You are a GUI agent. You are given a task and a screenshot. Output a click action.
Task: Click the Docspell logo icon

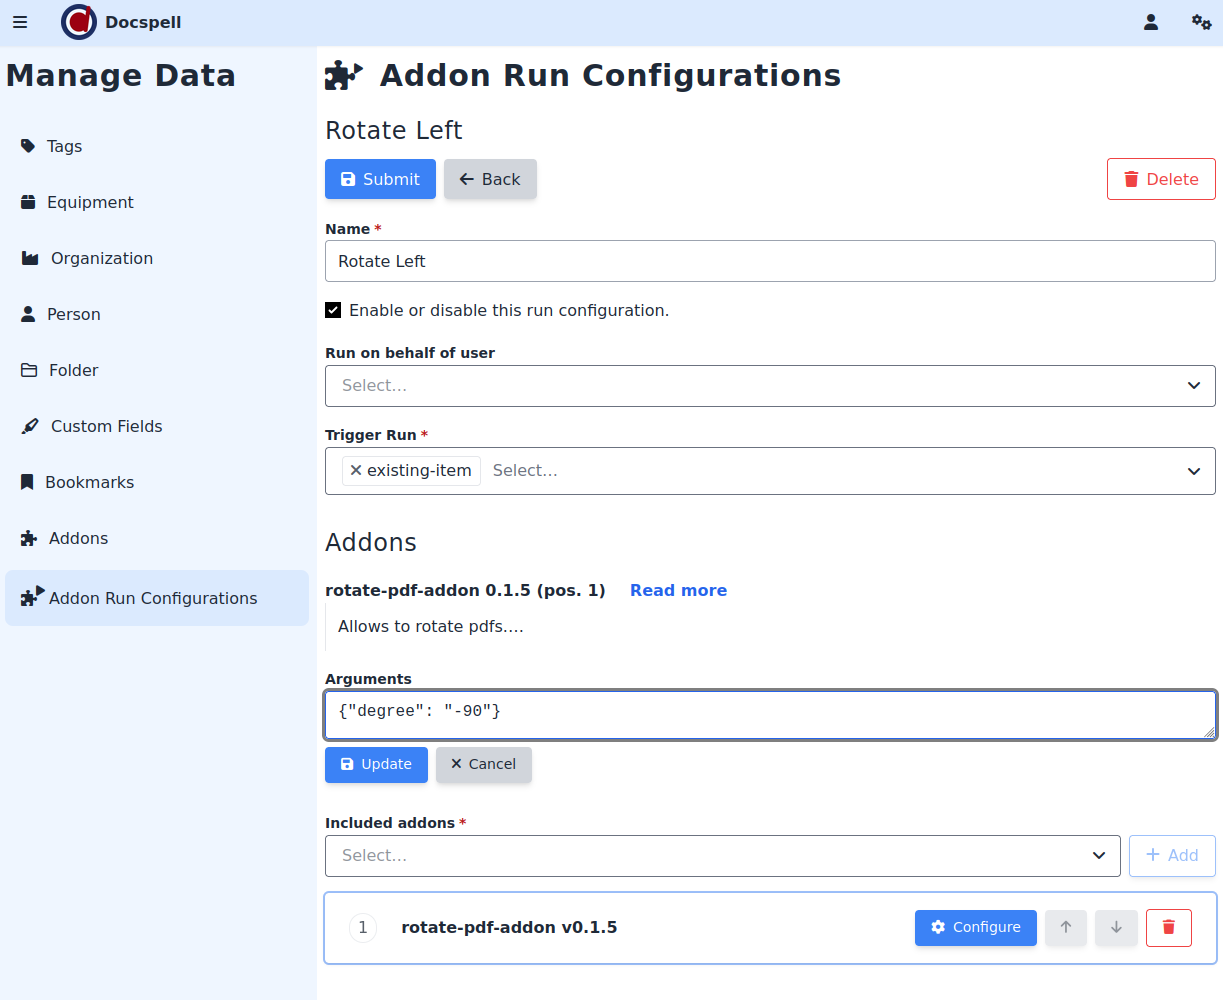point(79,22)
